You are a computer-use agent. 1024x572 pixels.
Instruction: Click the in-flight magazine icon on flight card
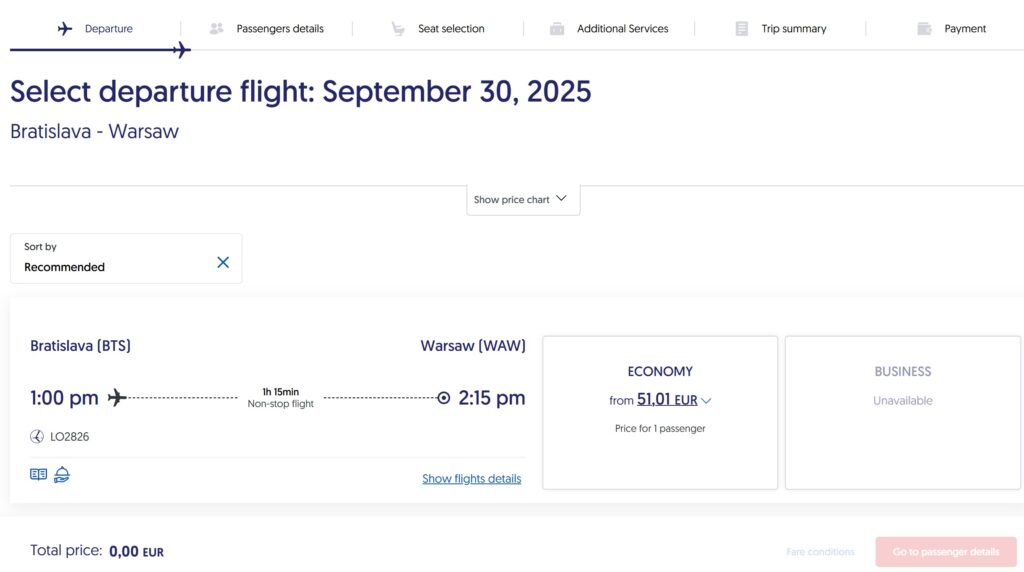(39, 475)
